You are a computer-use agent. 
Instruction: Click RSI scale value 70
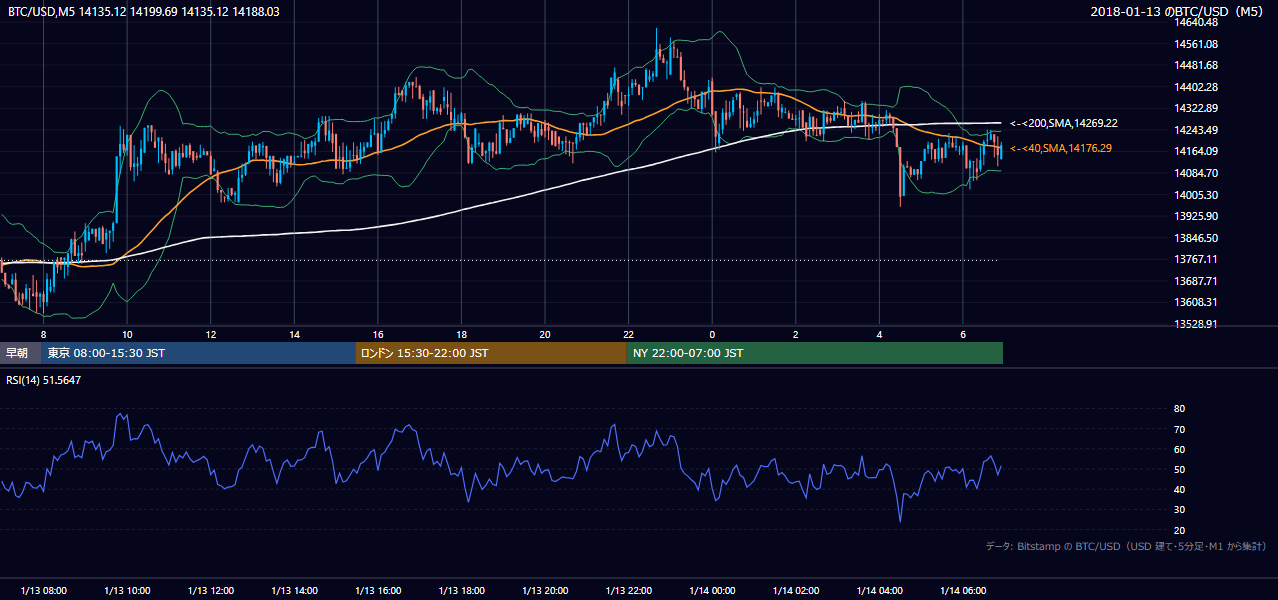1179,429
